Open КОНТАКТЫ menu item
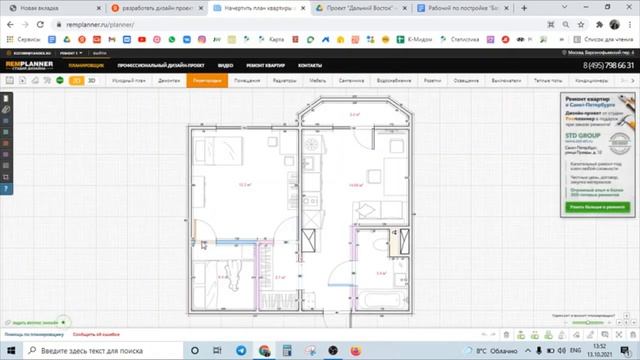640x360 pixels. 310,65
